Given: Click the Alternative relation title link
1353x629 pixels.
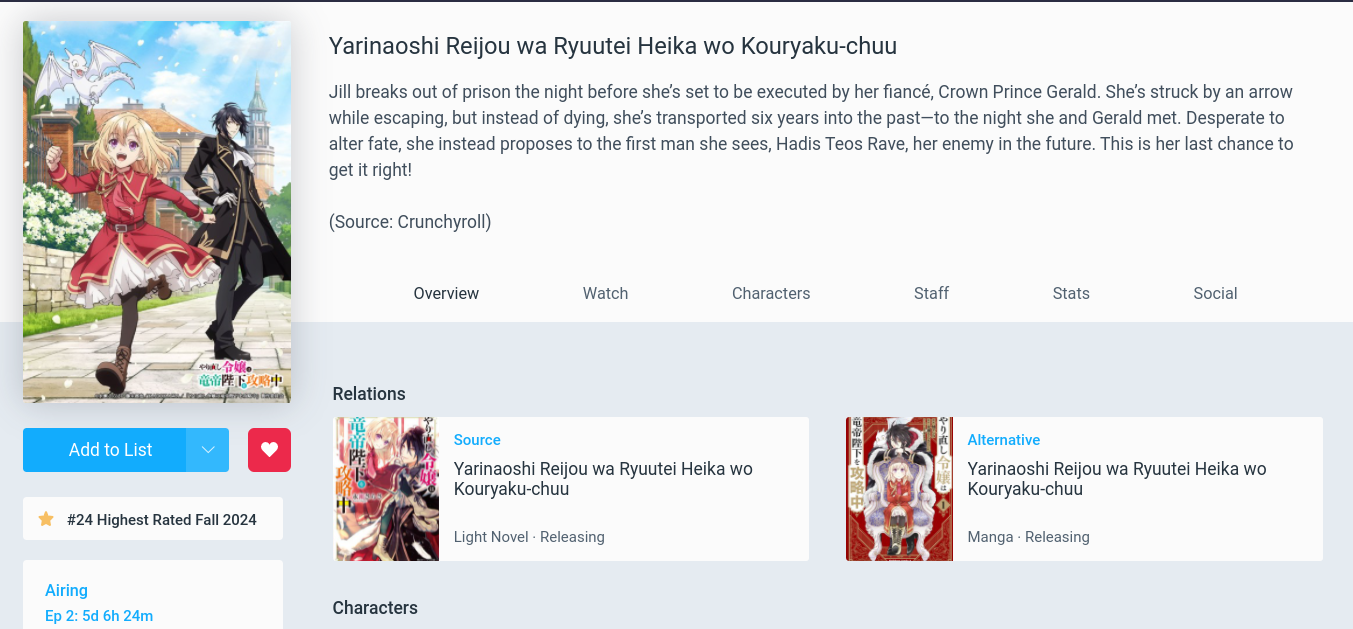Looking at the screenshot, I should 1117,478.
